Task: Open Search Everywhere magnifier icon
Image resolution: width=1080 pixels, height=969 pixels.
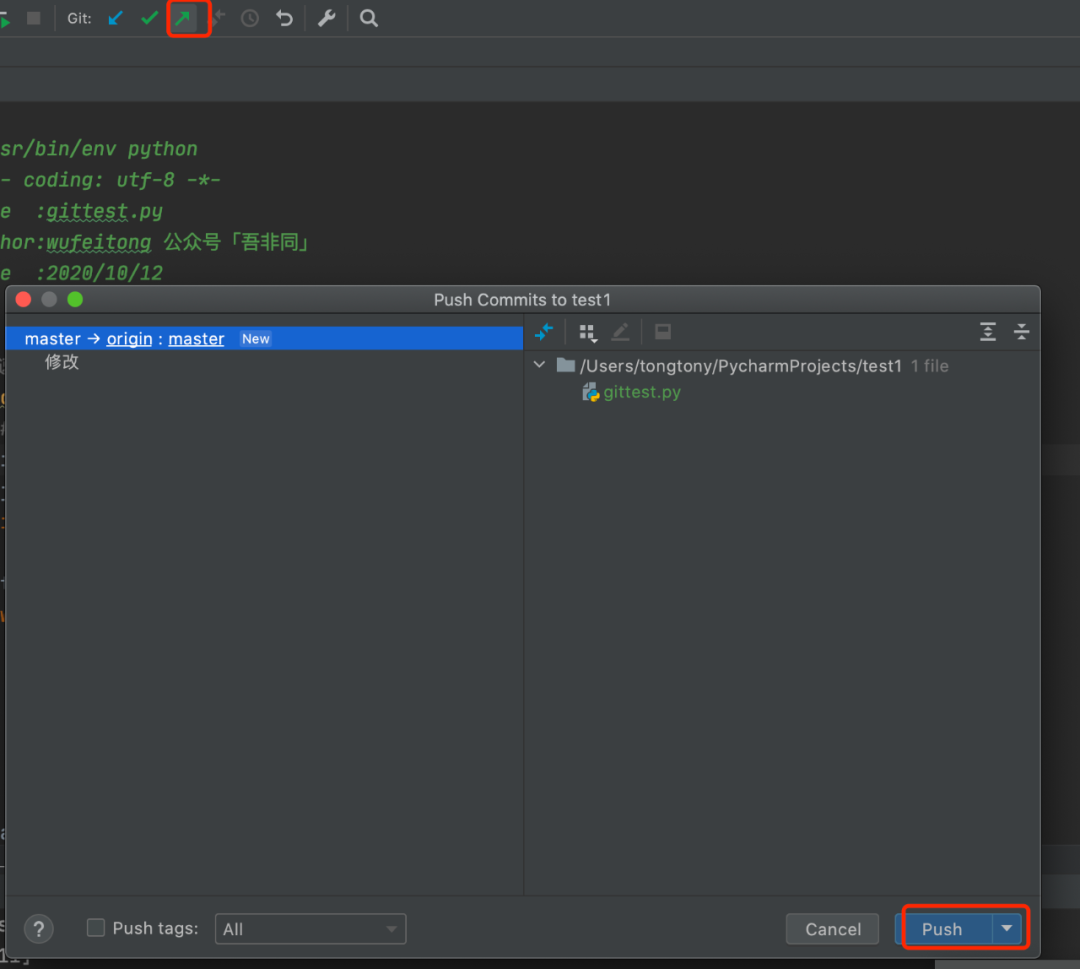Action: (x=369, y=18)
